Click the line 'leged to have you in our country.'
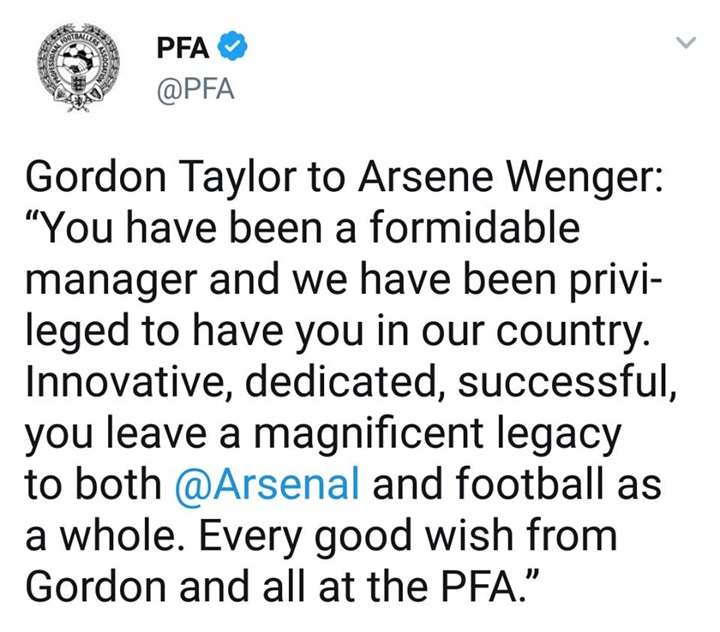Viewport: 720px width, 632px height. 338,332
